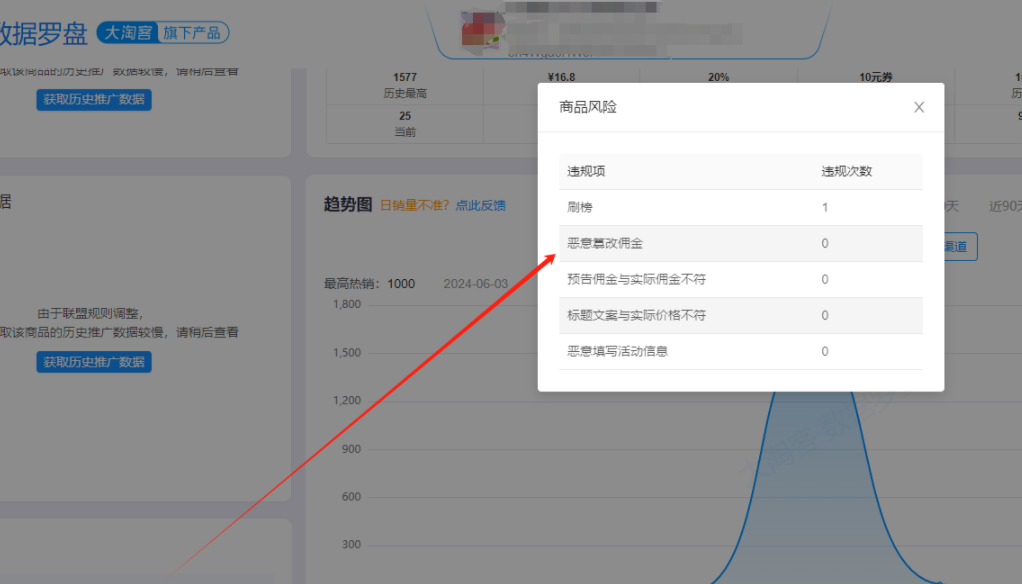This screenshot has height=584, width=1022.
Task: Click the 大淘客 badge in header
Action: (x=128, y=33)
